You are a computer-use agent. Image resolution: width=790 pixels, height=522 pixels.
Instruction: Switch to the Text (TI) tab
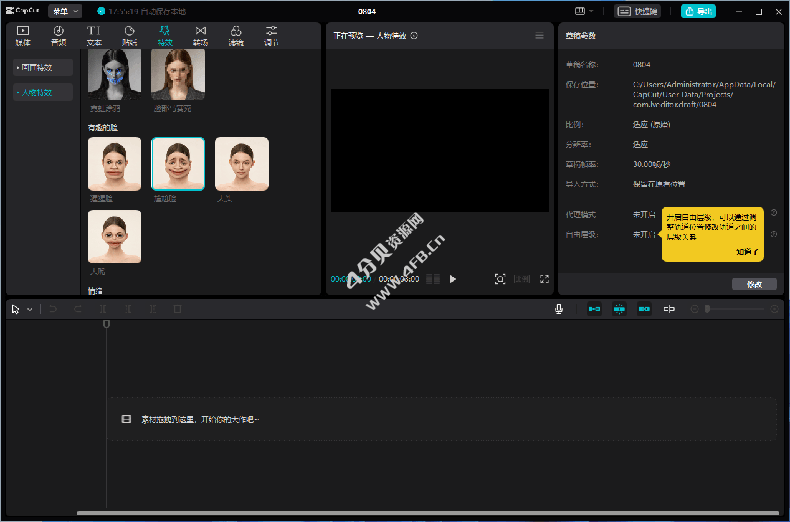[94, 36]
